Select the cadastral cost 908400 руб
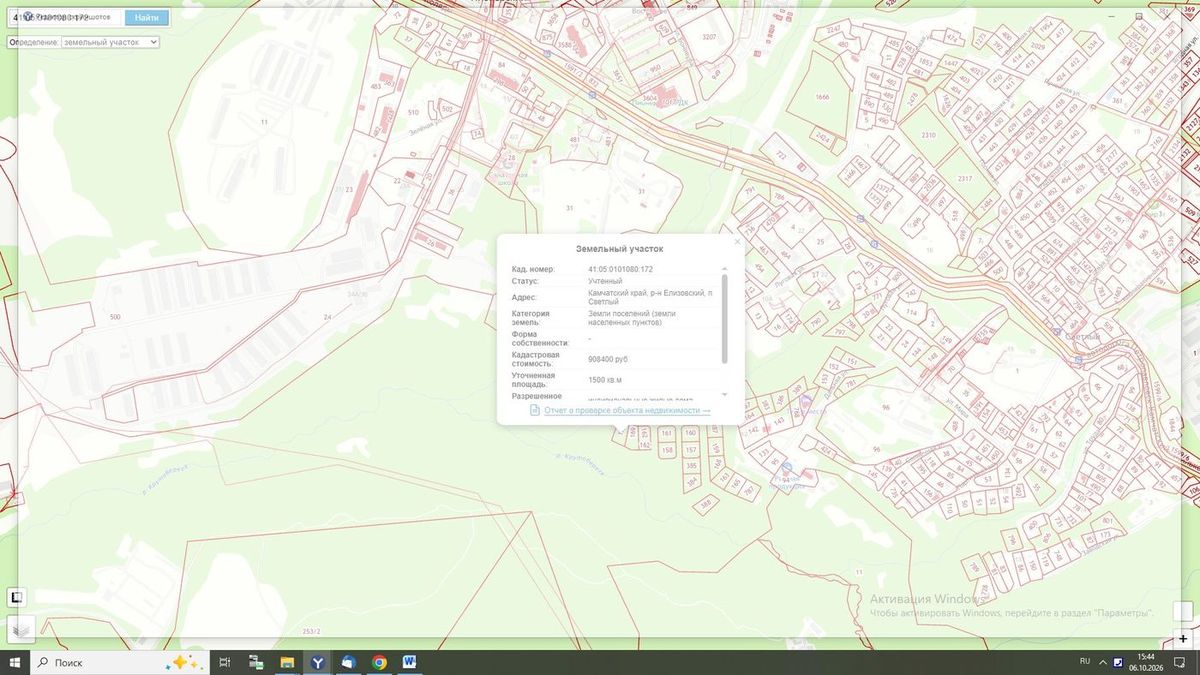Screen dimensions: 1200x675 (608, 359)
